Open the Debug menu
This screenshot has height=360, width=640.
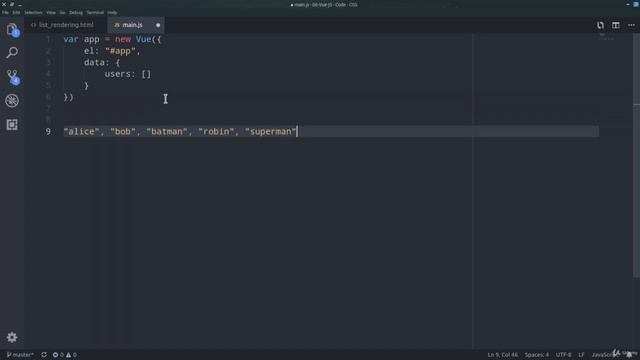pos(76,13)
